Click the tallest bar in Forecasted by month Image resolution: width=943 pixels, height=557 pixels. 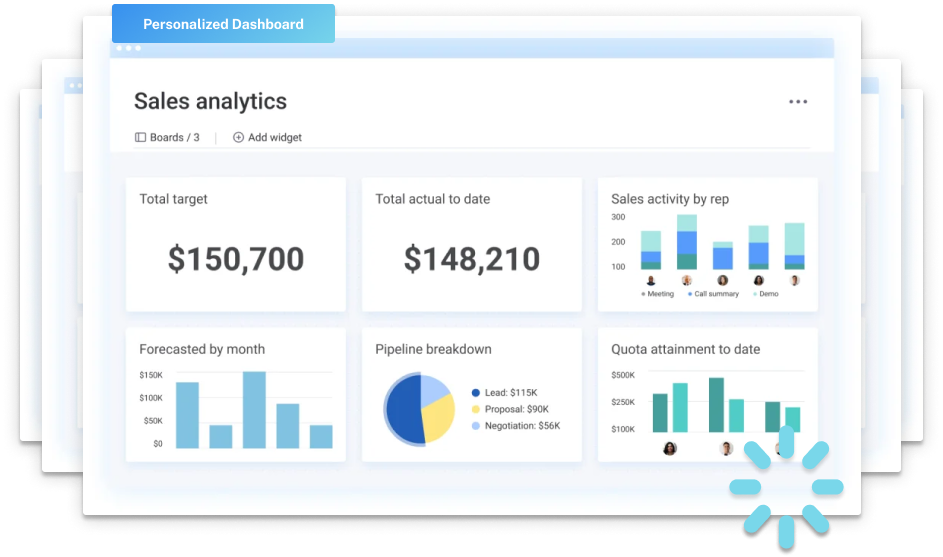click(254, 410)
